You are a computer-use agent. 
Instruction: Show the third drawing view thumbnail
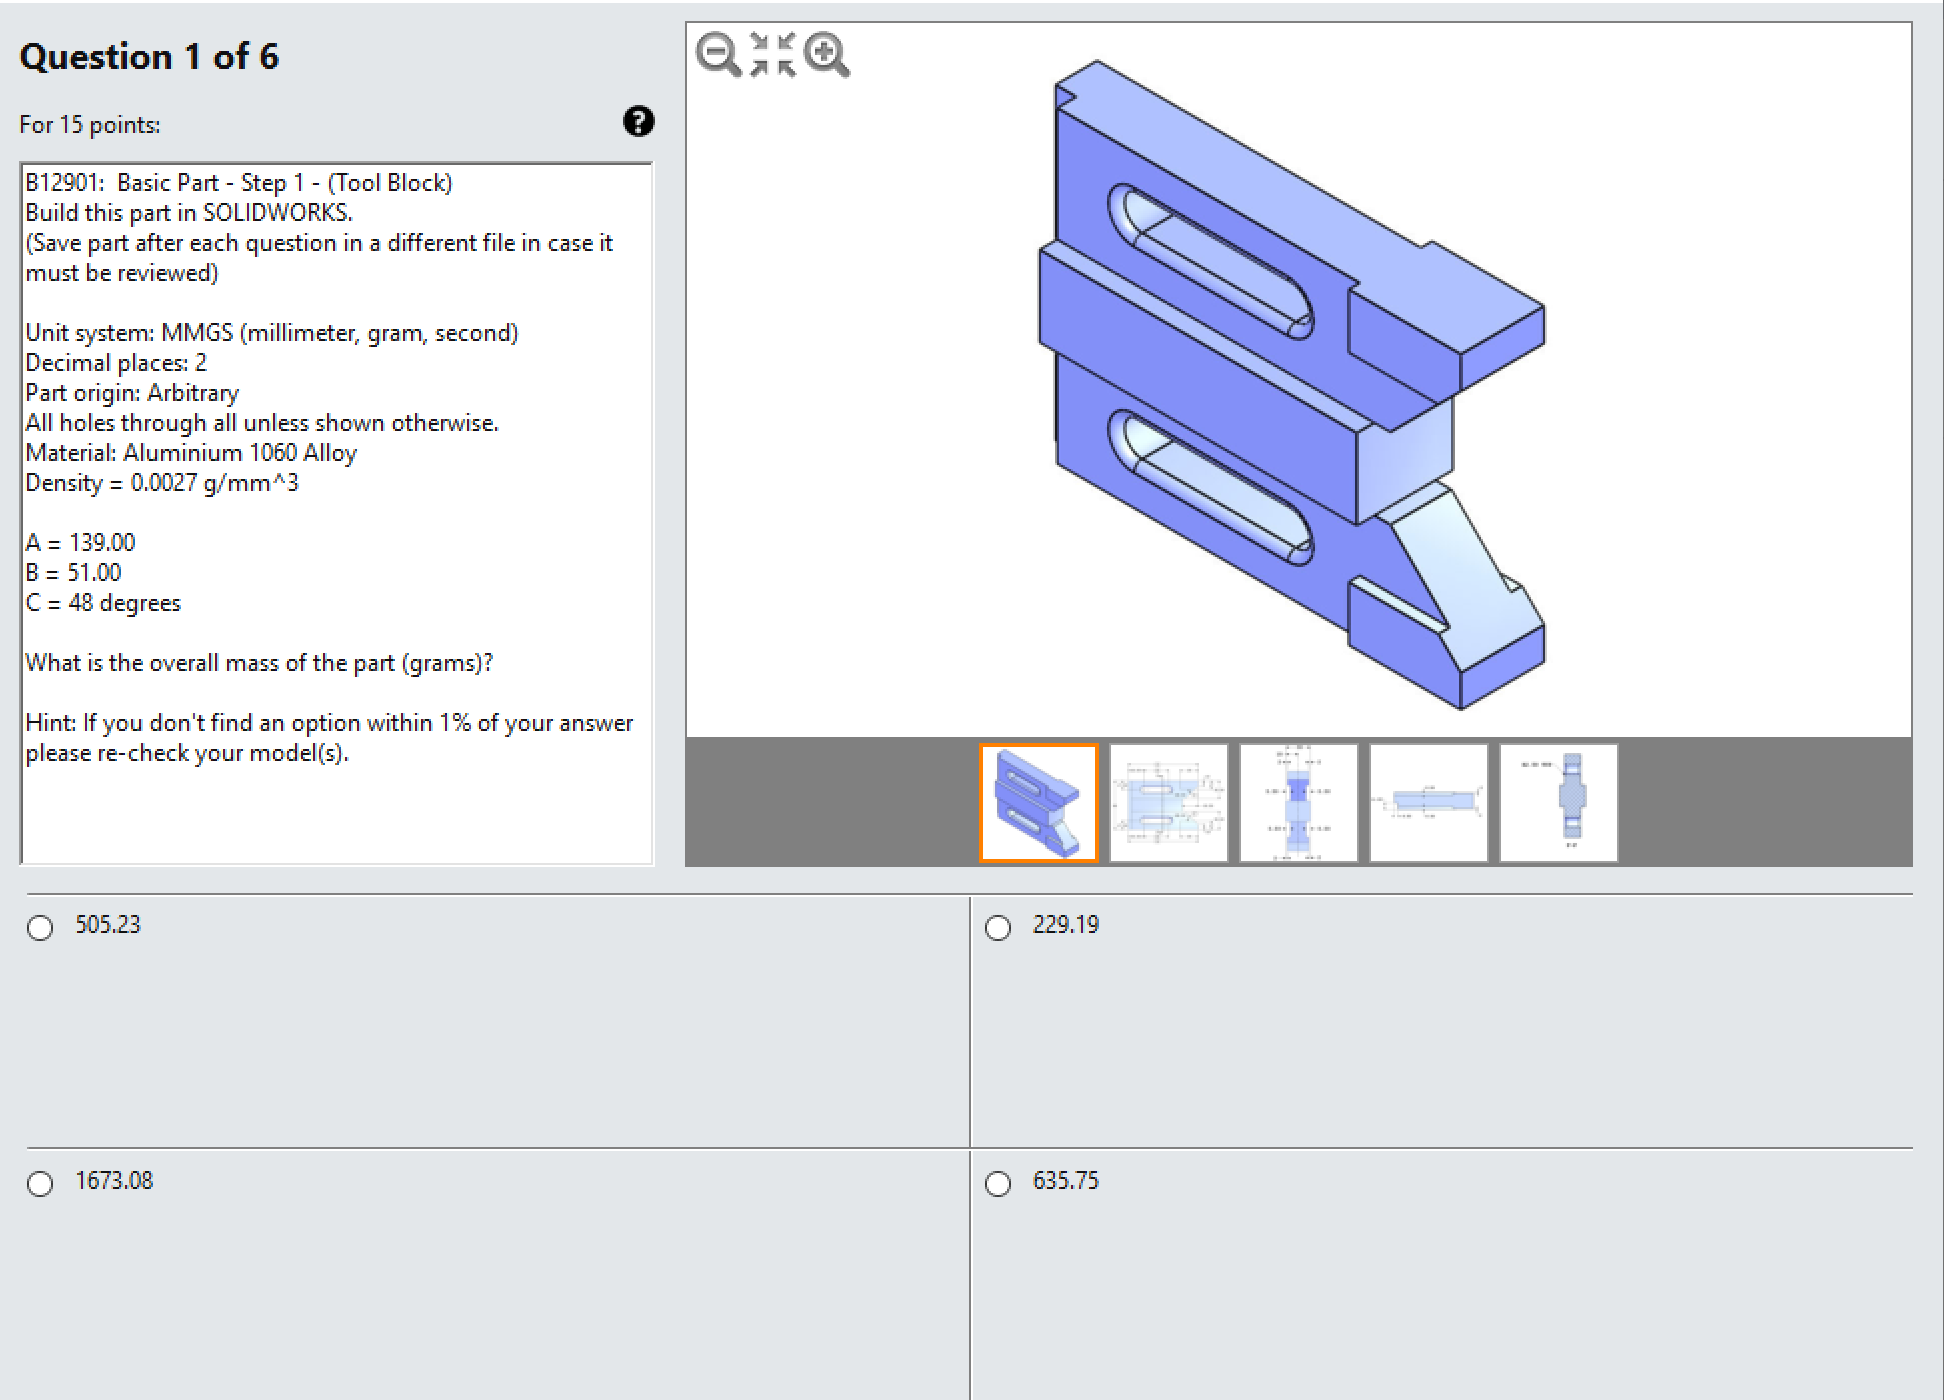tap(1298, 803)
